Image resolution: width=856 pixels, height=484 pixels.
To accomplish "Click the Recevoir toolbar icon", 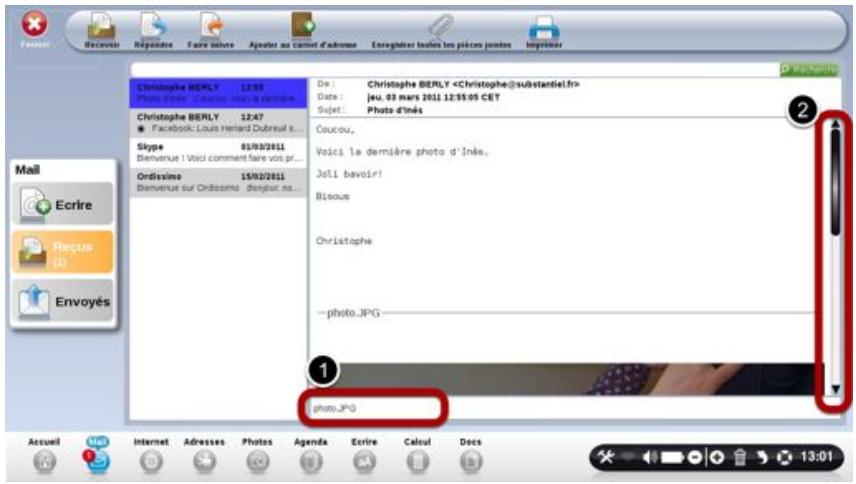I will pos(102,26).
